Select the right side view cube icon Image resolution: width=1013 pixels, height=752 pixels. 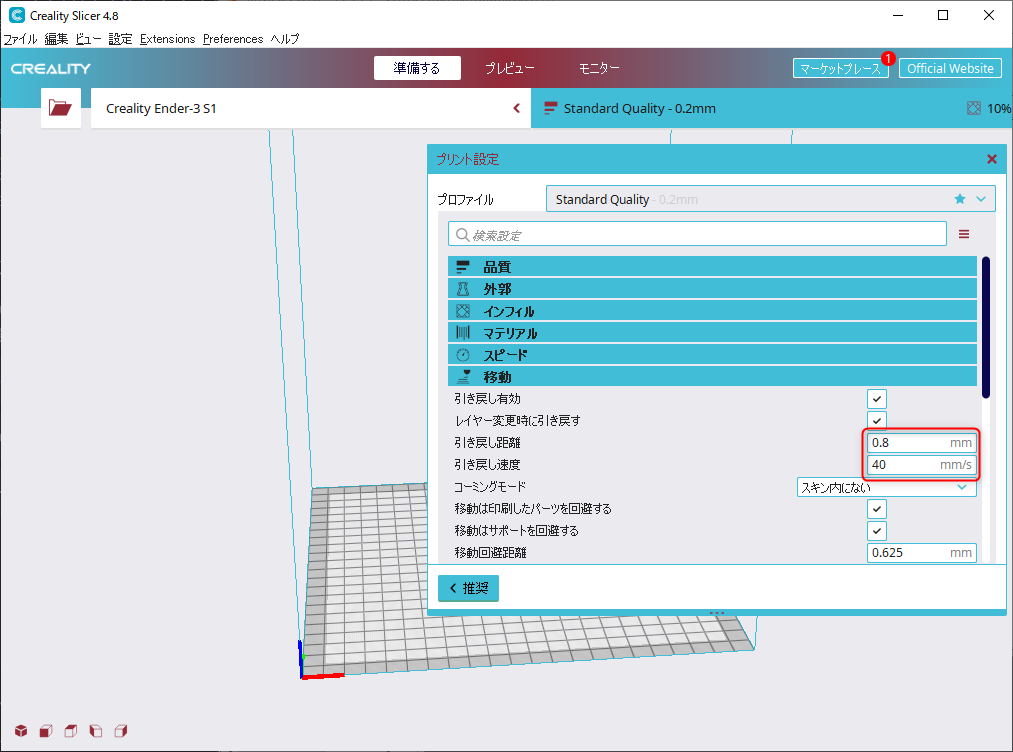[x=121, y=731]
